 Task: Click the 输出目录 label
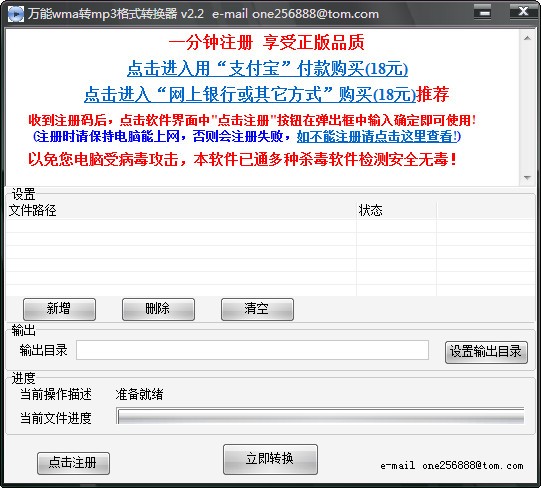(x=43, y=350)
